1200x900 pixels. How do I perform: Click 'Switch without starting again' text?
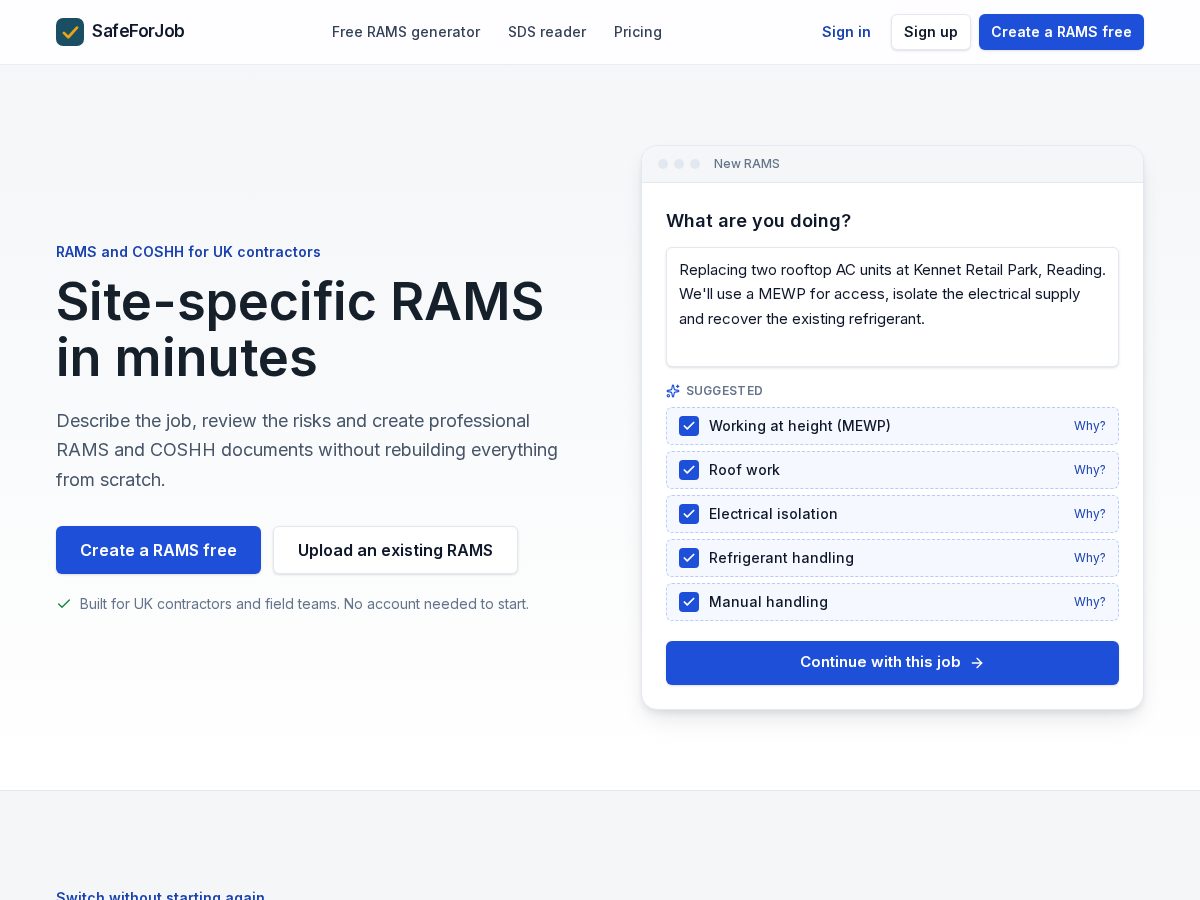pos(160,895)
